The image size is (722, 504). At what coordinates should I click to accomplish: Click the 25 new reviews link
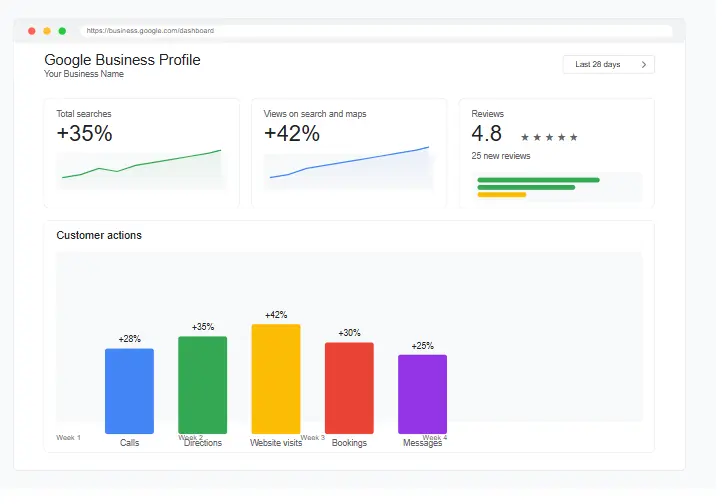coord(501,156)
